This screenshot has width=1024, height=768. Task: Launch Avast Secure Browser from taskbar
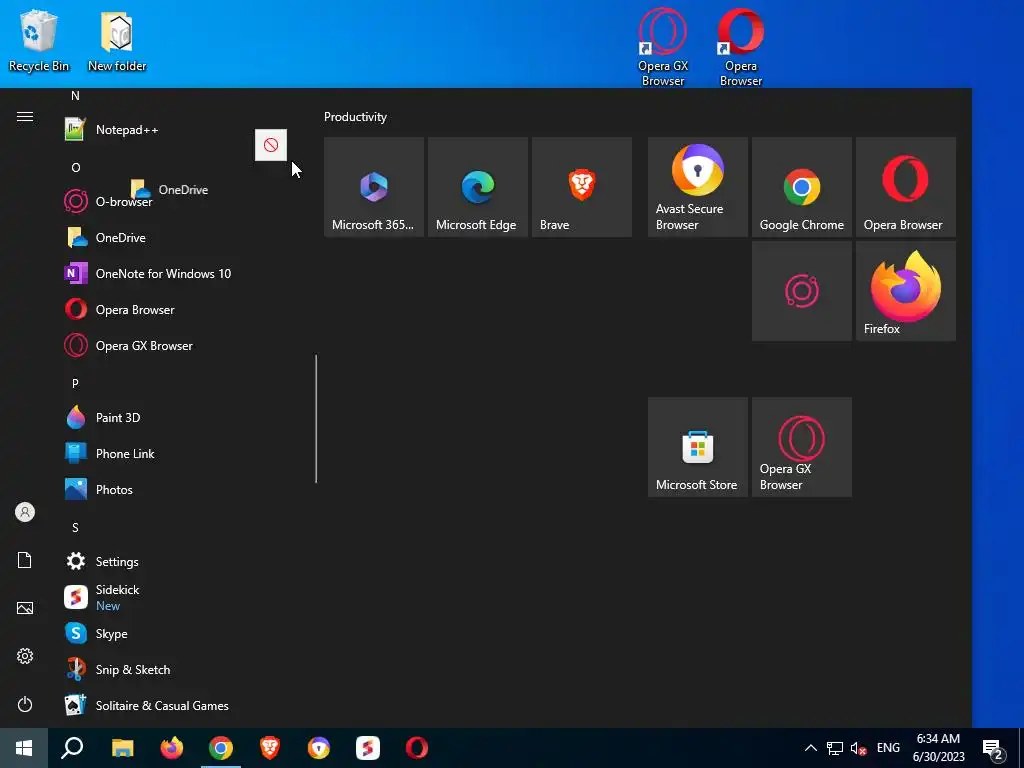pyautogui.click(x=319, y=748)
